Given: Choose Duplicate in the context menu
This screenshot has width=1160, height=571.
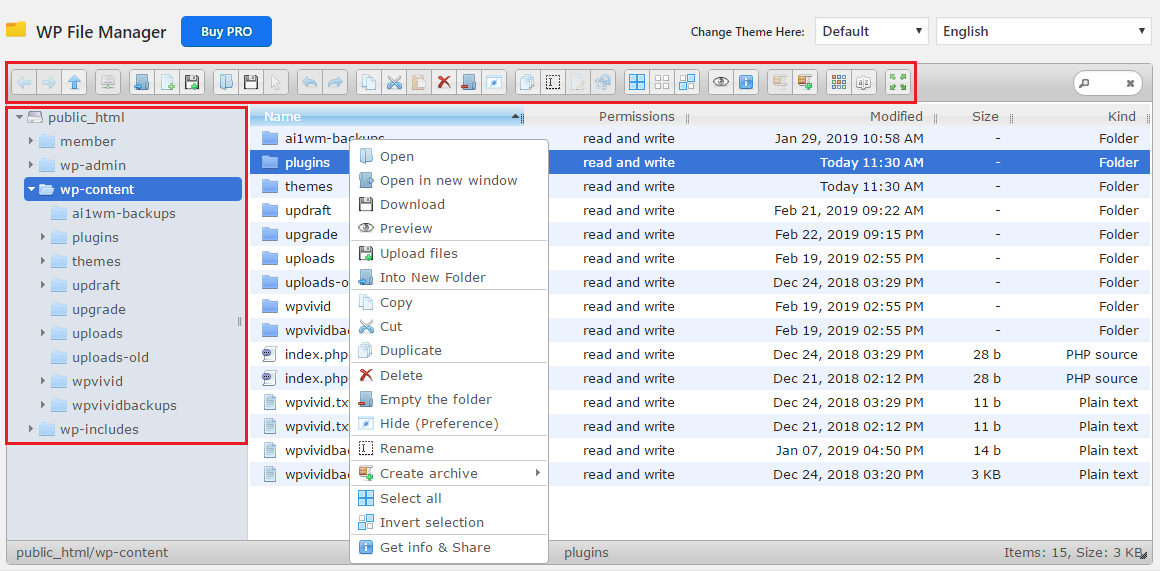Looking at the screenshot, I should pyautogui.click(x=448, y=351).
